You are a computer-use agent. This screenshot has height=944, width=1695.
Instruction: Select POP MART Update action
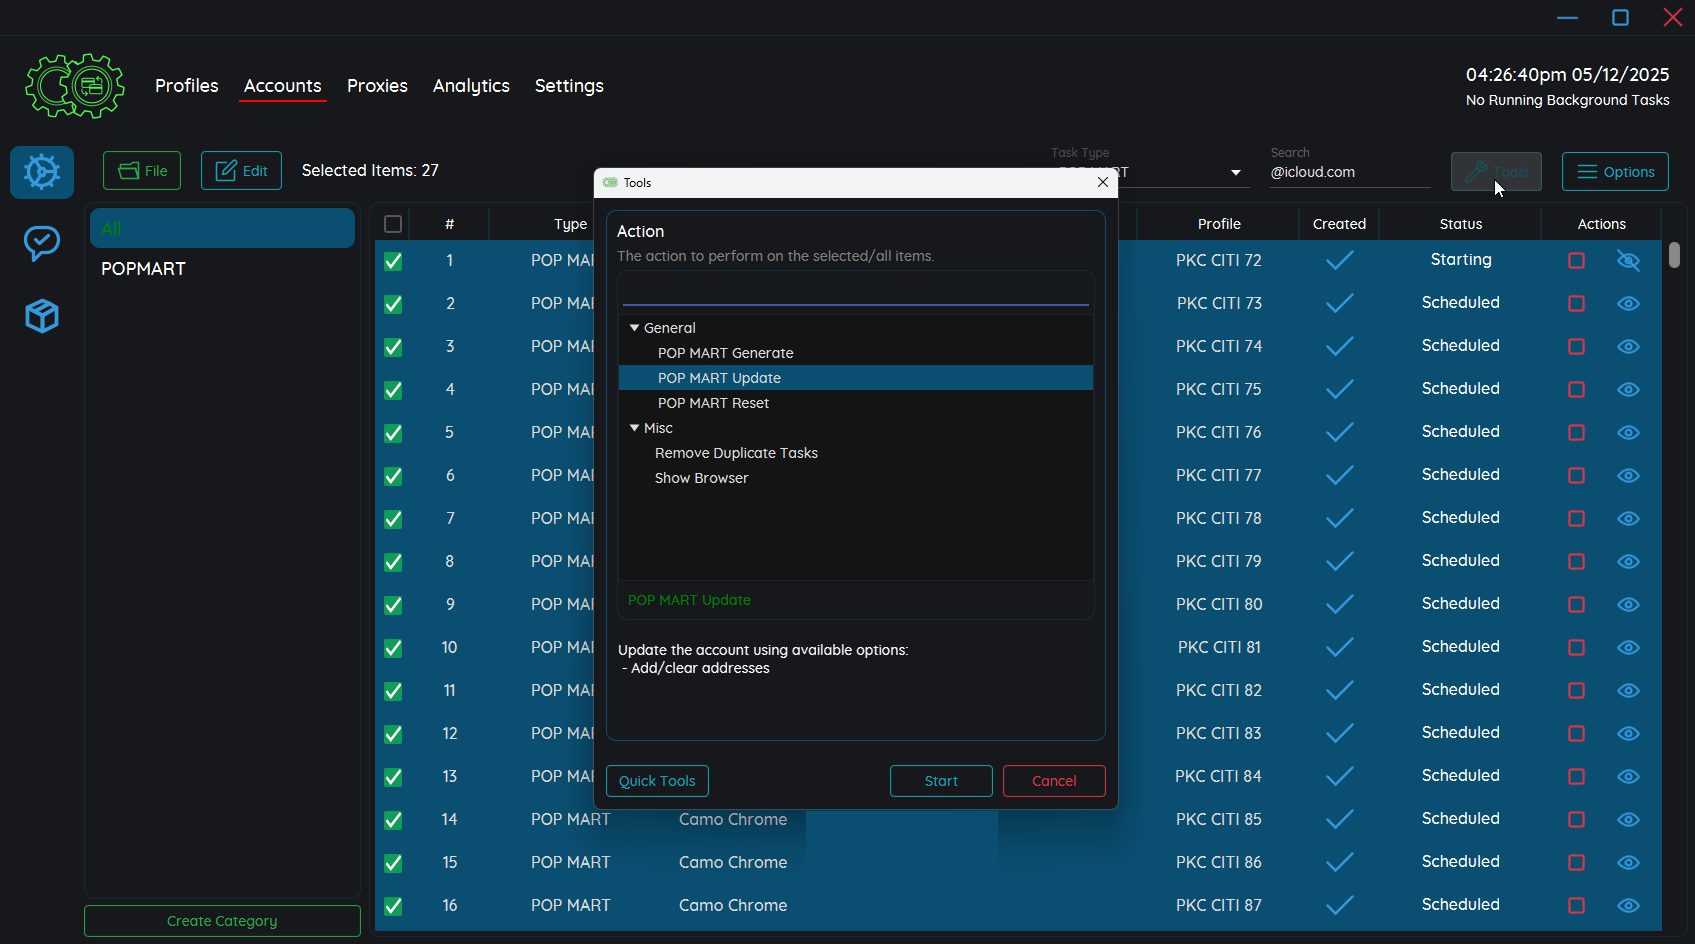pos(856,378)
